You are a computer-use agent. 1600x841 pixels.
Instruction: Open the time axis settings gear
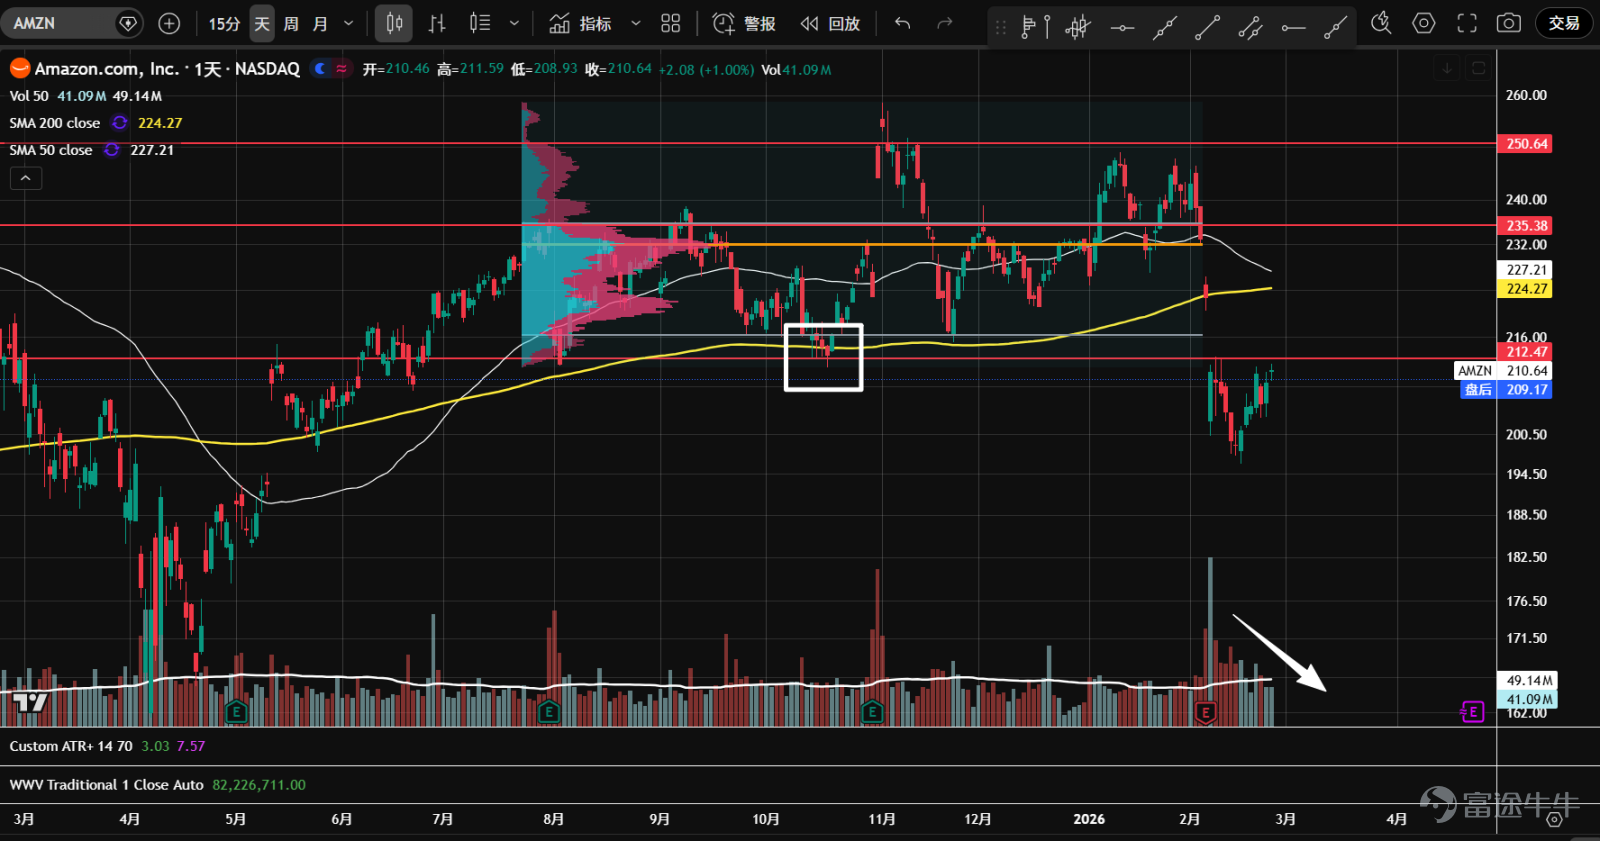[x=1554, y=819]
